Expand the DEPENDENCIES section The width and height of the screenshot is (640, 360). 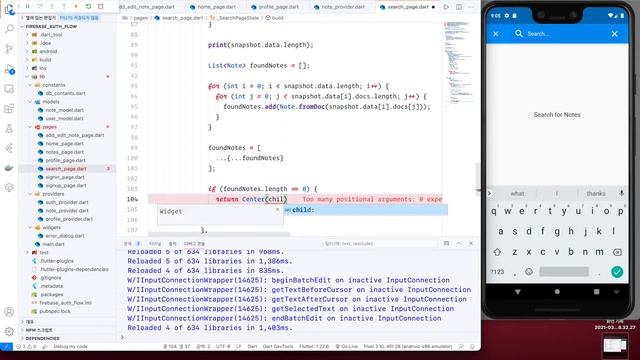click(42, 338)
